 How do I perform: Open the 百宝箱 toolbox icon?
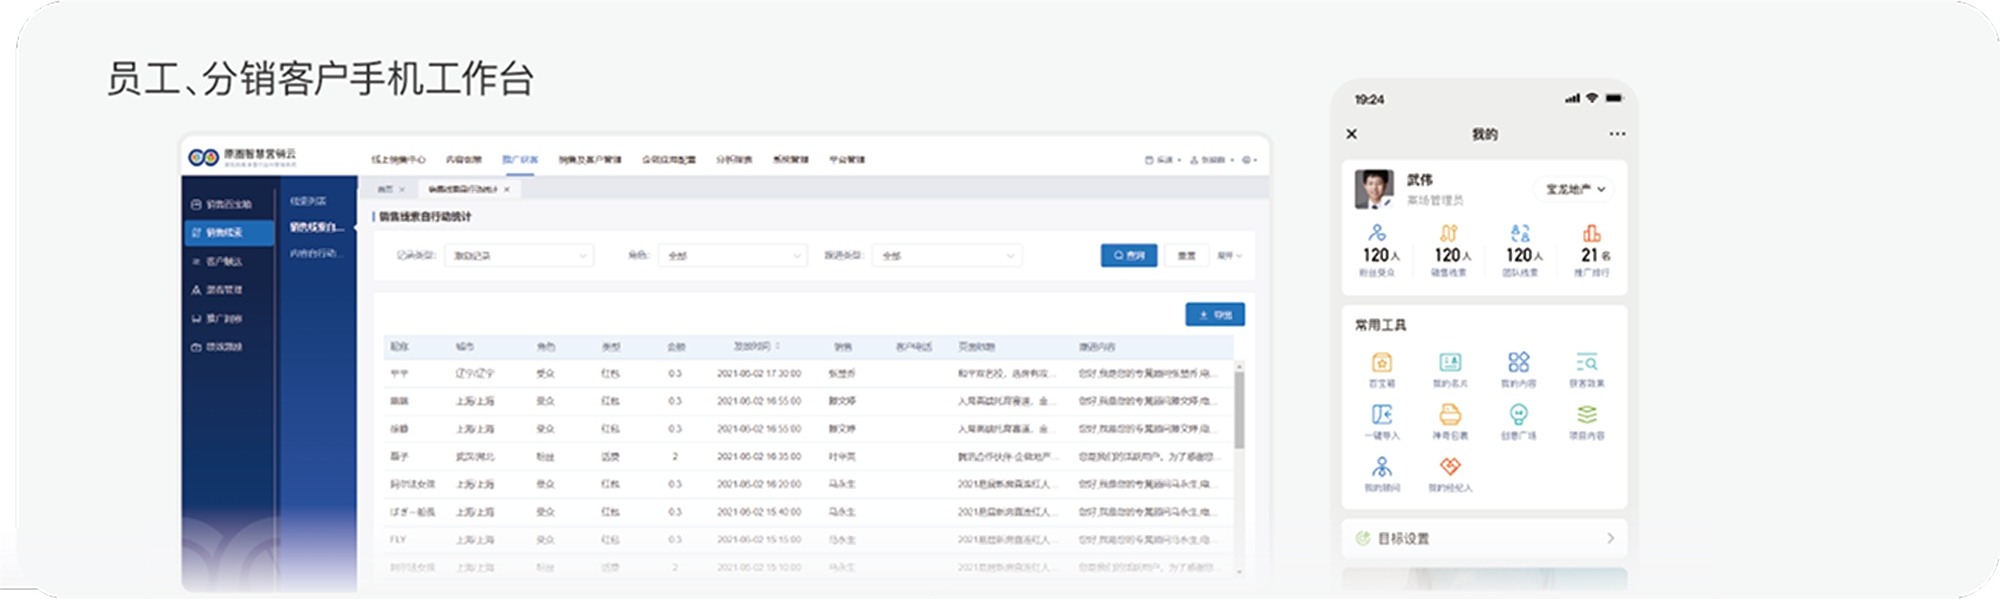tap(1382, 363)
